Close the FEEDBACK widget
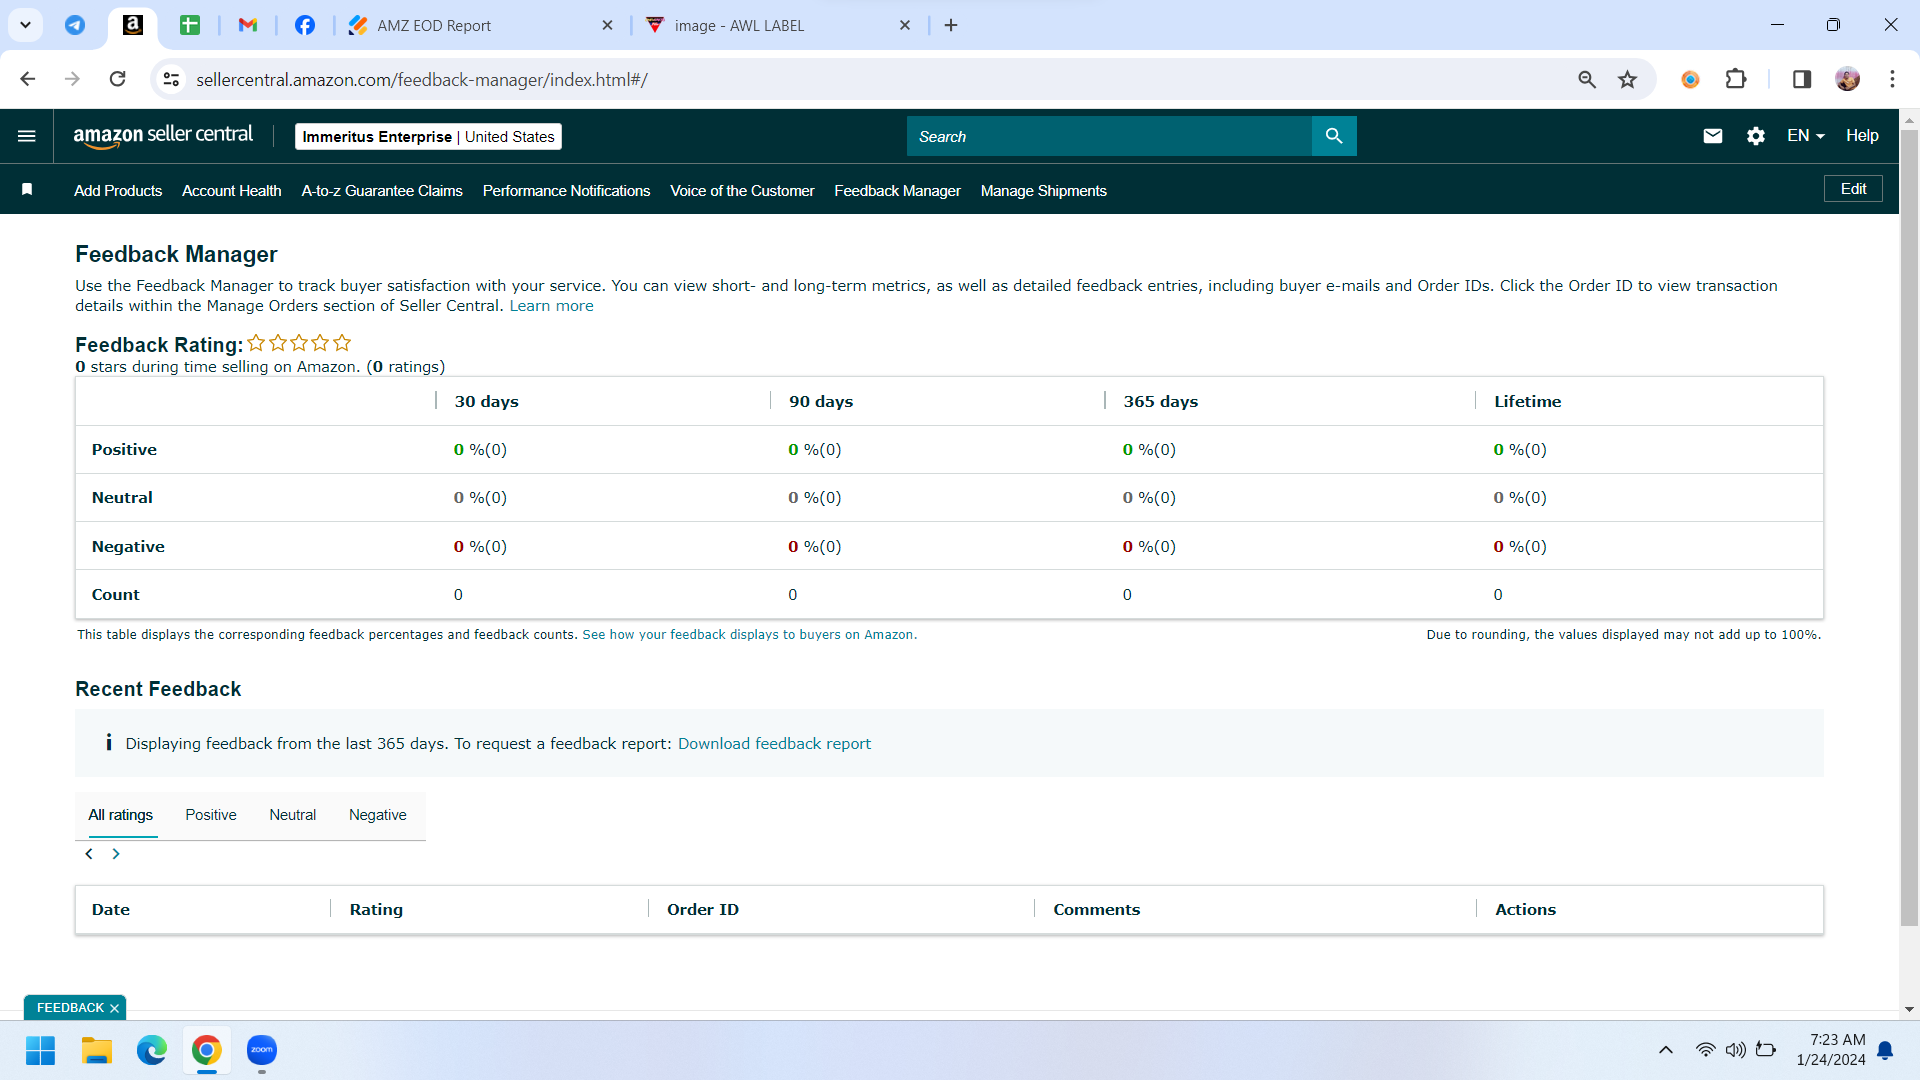Screen dimensions: 1920x1080 coord(114,1008)
